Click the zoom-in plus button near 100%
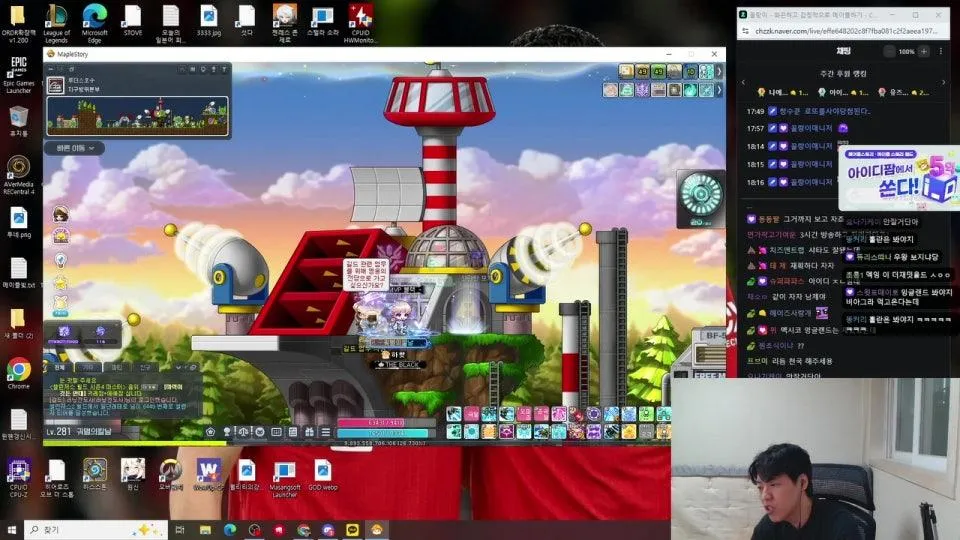 point(924,51)
